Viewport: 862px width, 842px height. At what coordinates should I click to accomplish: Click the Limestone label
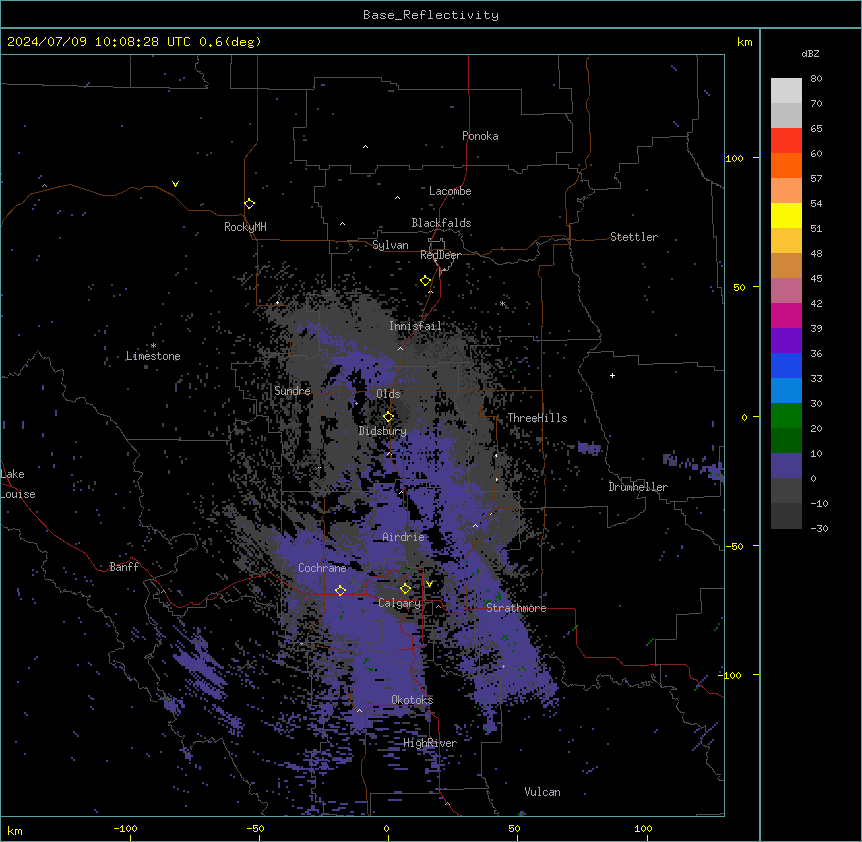point(153,356)
